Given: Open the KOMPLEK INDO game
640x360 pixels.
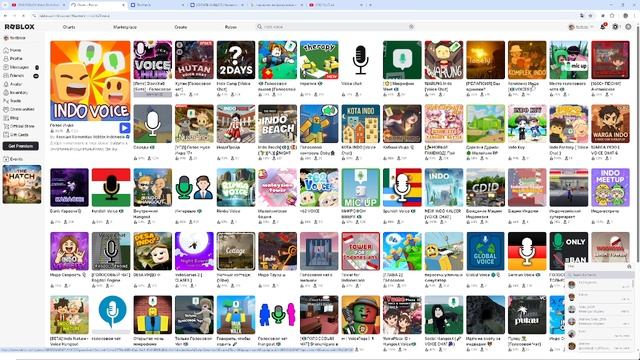Looking at the screenshot, I should (527, 60).
